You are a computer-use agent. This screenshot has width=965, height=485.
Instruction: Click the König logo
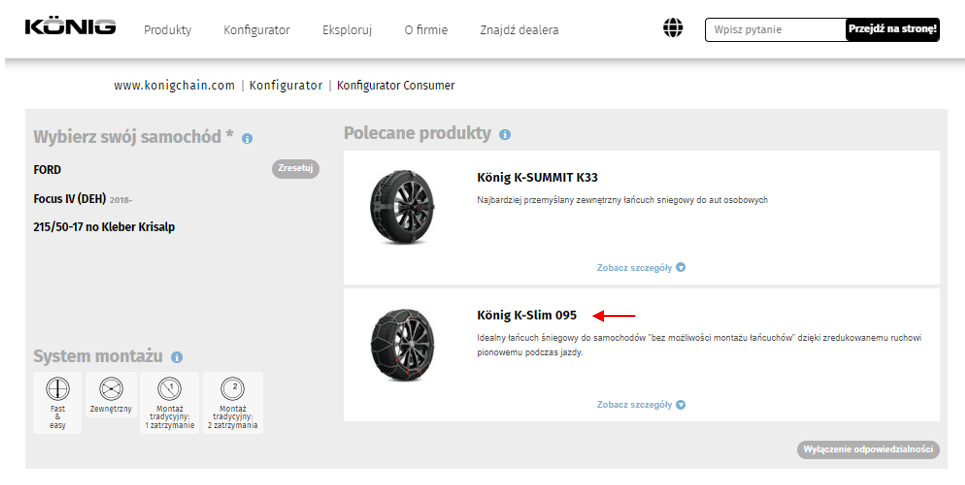pyautogui.click(x=70, y=27)
